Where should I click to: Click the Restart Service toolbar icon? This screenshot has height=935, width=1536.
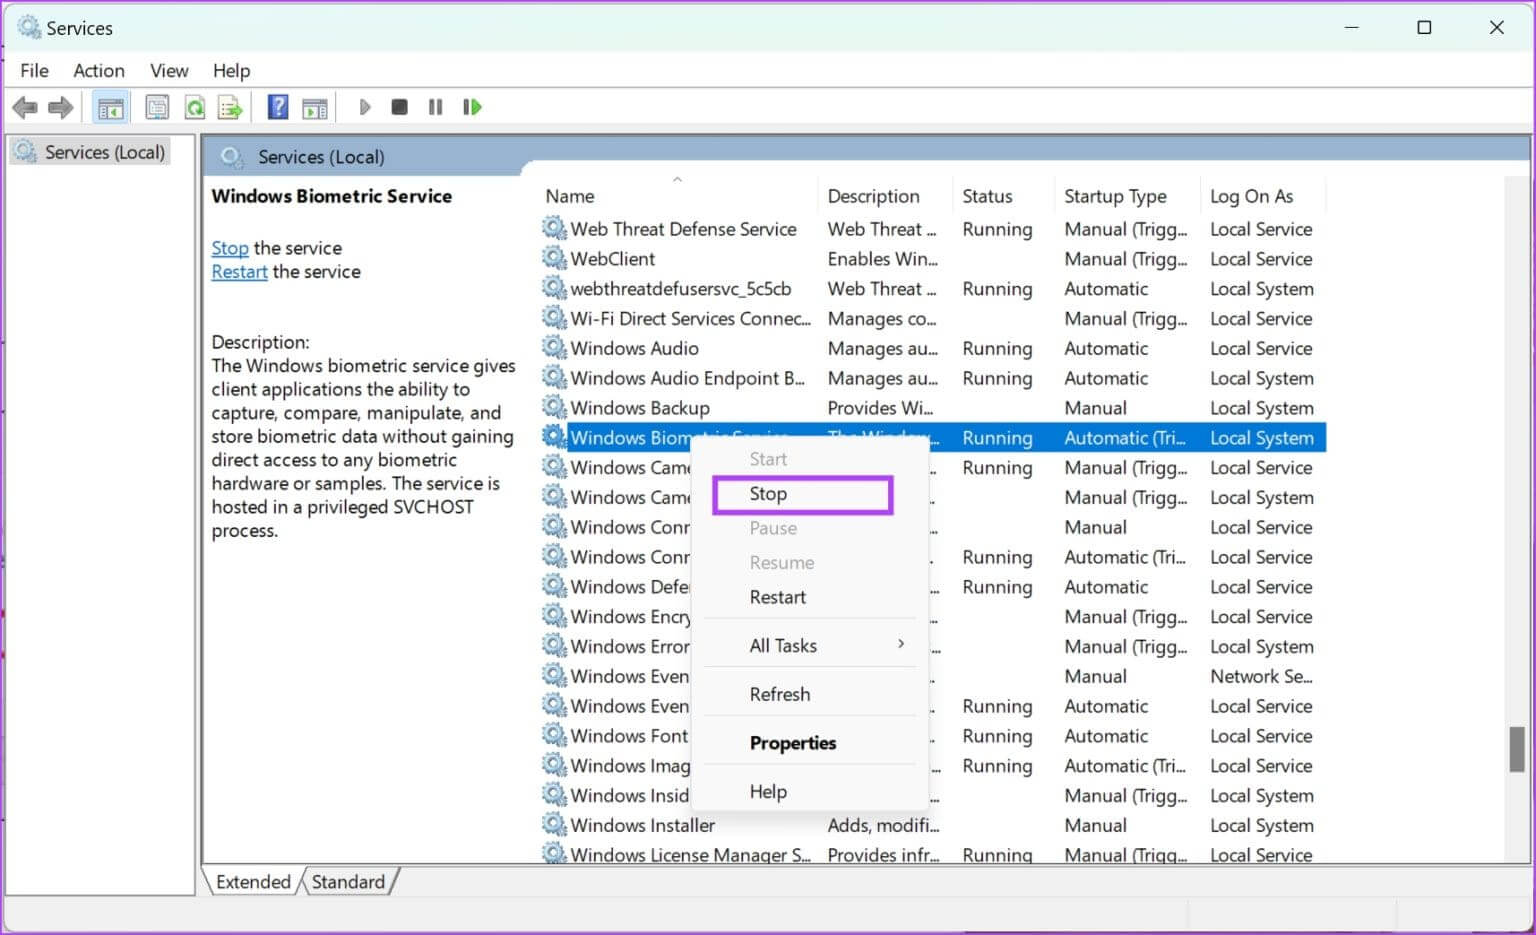472,107
